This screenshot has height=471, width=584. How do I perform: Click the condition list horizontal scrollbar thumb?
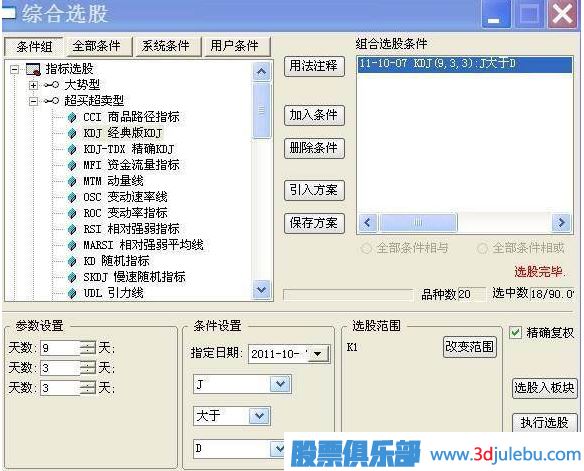pyautogui.click(x=418, y=223)
